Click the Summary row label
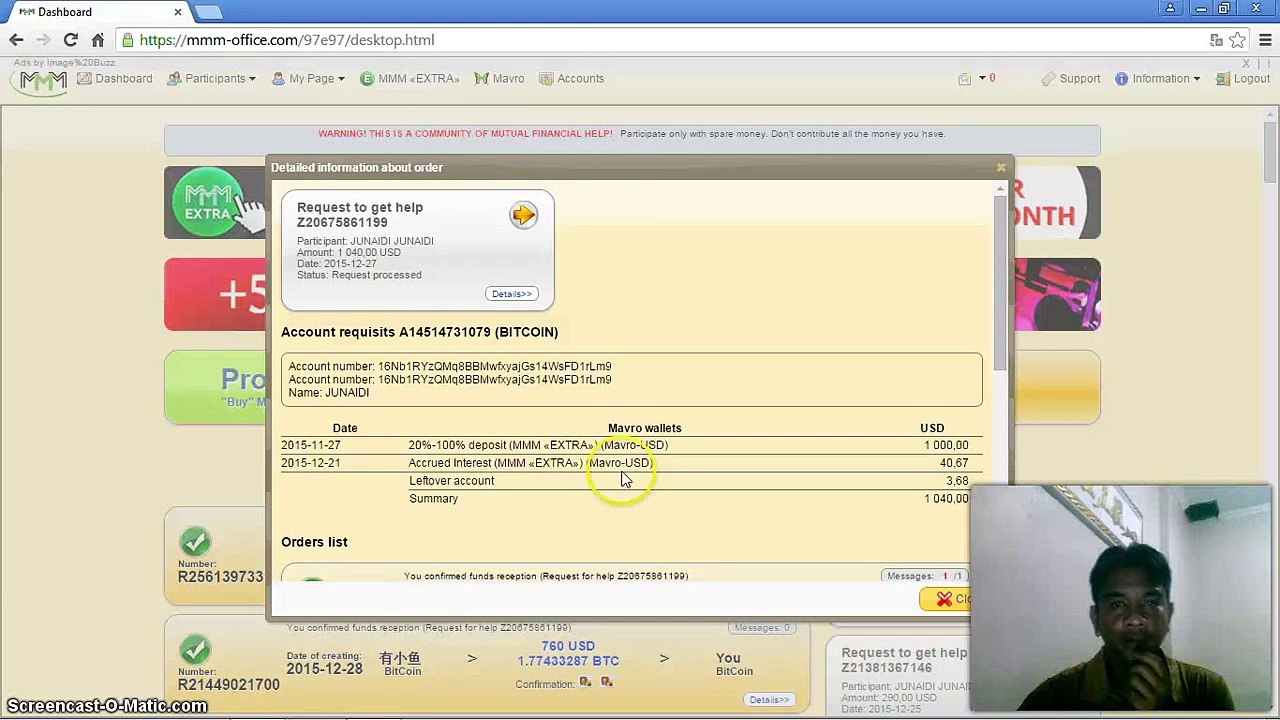Screen dimensions: 1280x720 point(433,499)
